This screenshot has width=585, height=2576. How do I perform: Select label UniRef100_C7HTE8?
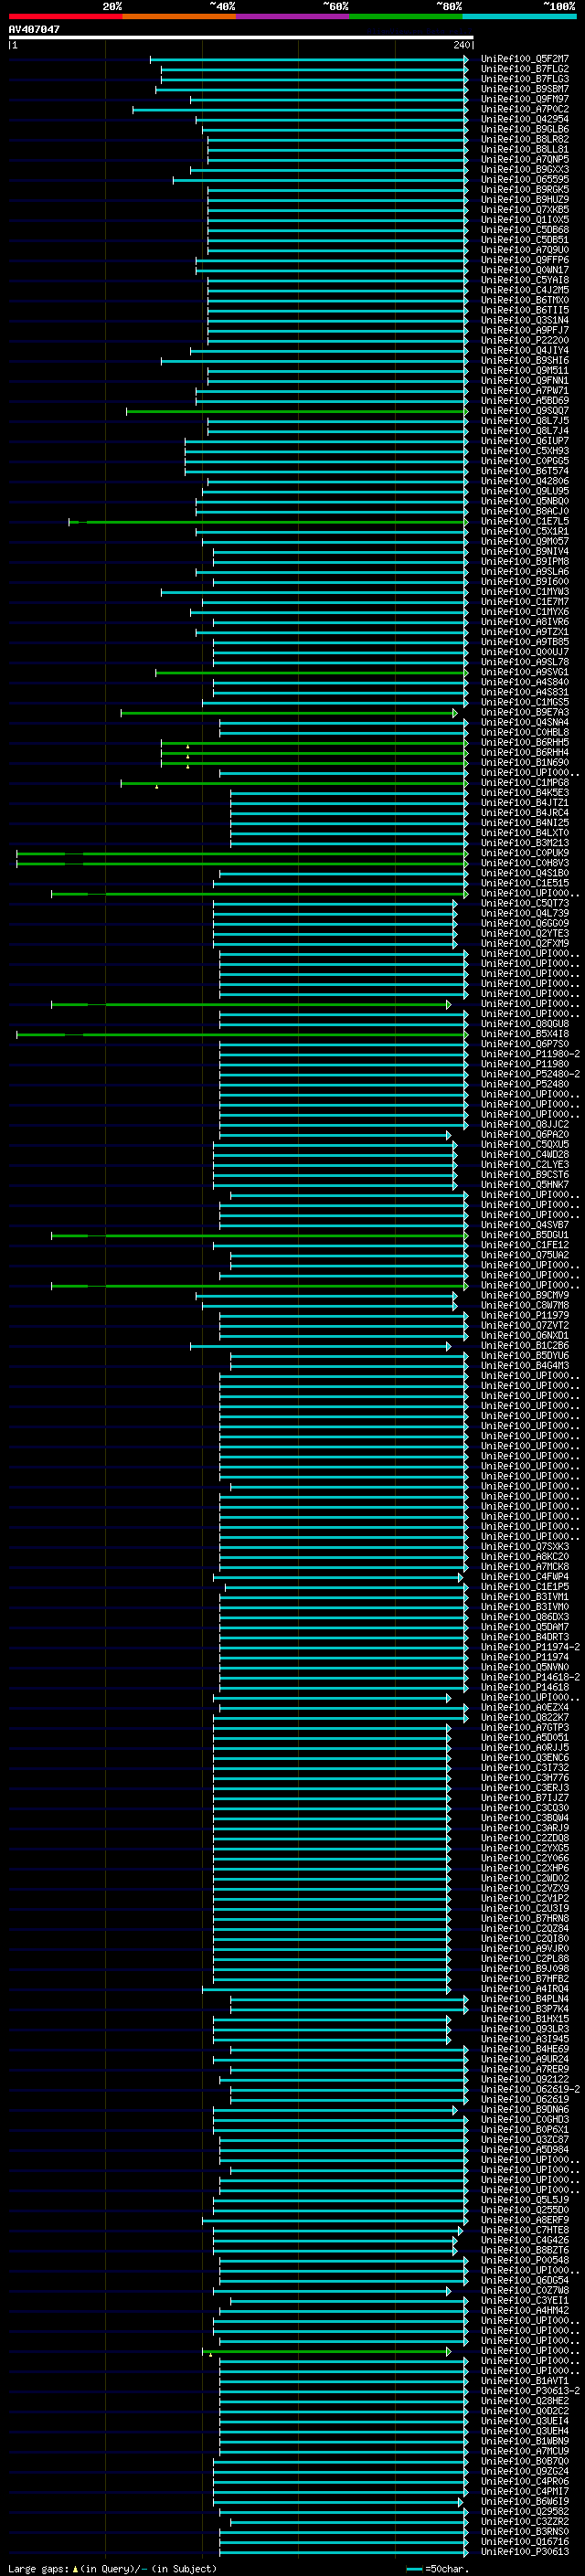coord(525,2230)
